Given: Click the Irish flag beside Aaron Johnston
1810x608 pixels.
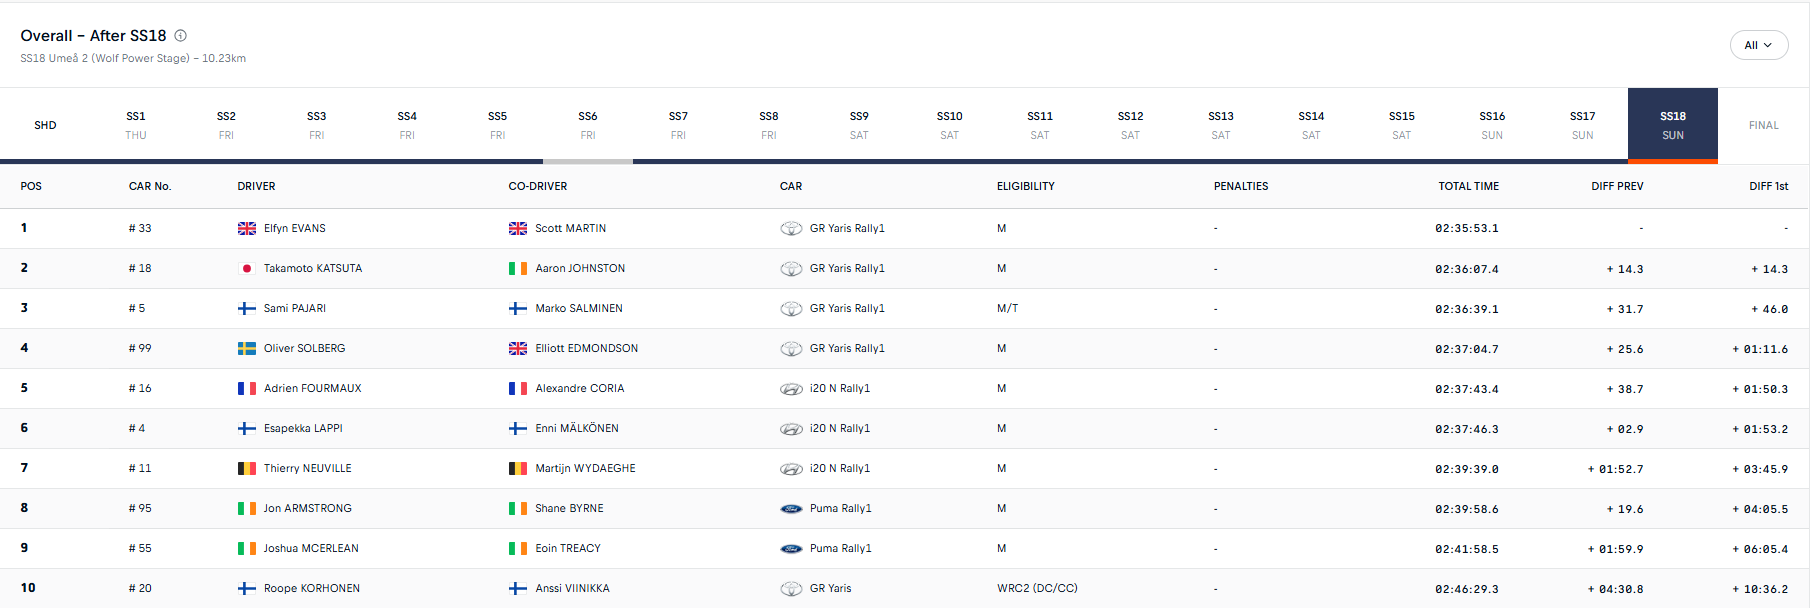Looking at the screenshot, I should point(518,269).
